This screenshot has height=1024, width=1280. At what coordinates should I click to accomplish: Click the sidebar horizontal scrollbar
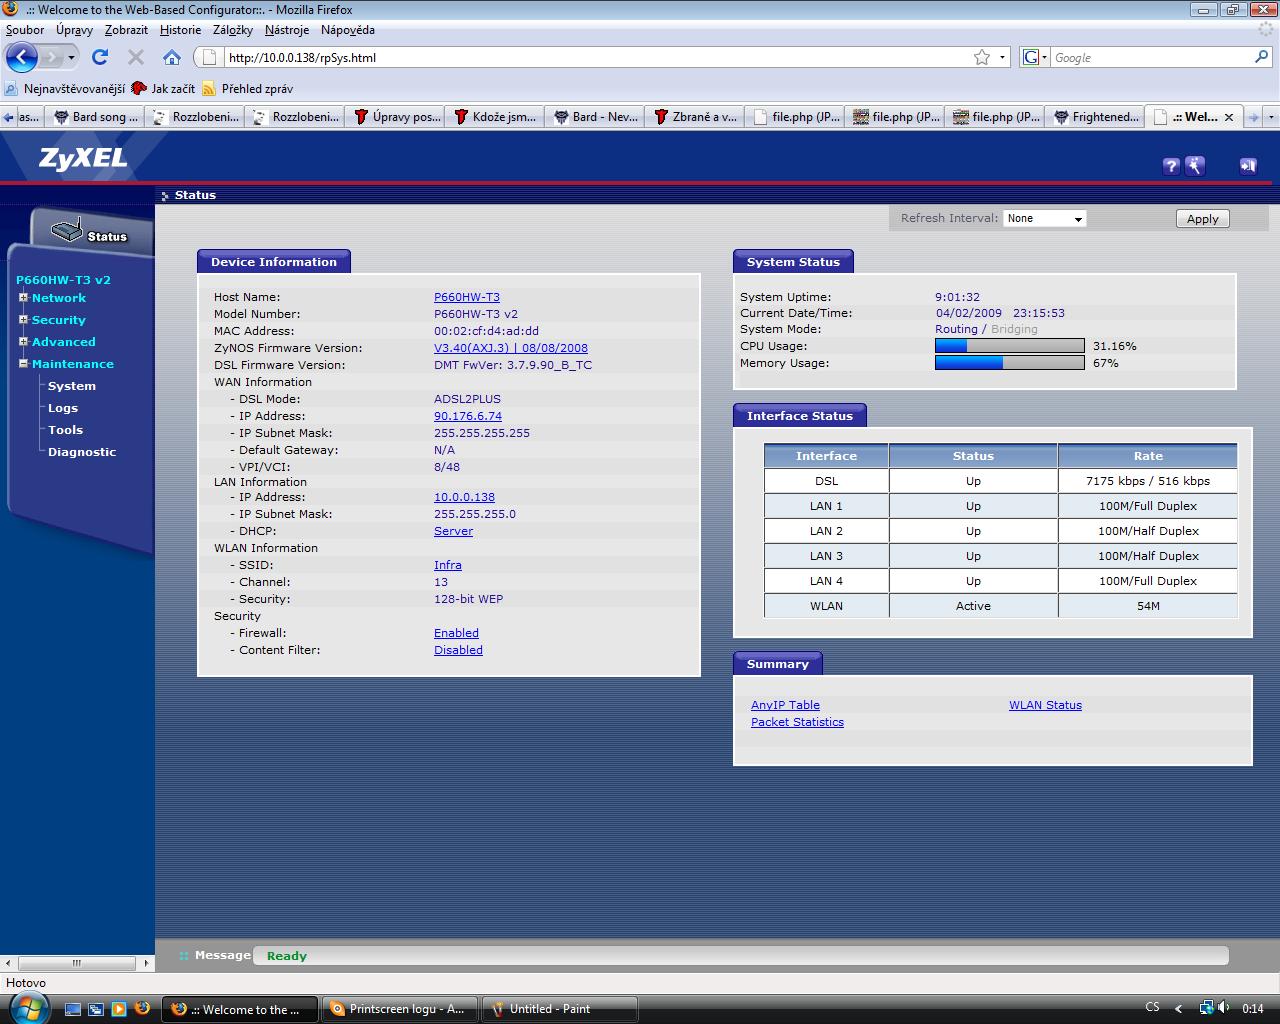pyautogui.click(x=77, y=963)
